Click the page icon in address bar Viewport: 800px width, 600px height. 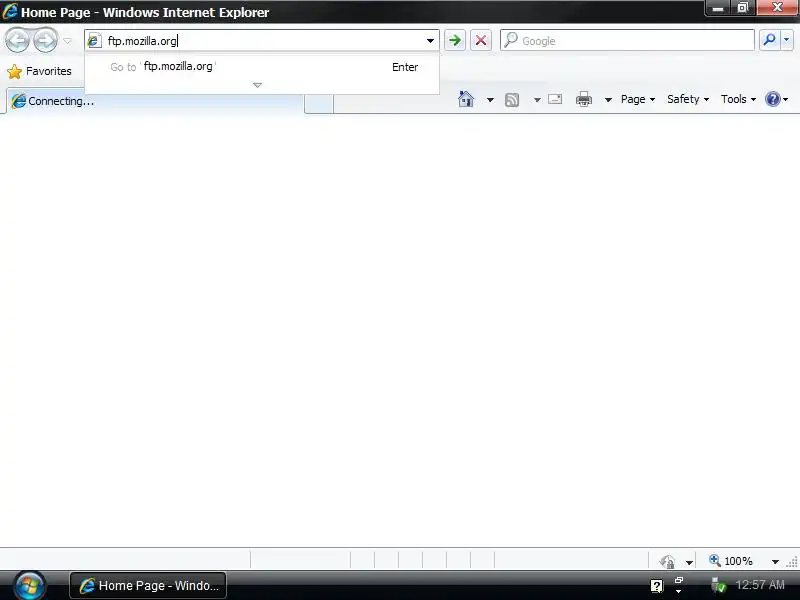pos(94,40)
